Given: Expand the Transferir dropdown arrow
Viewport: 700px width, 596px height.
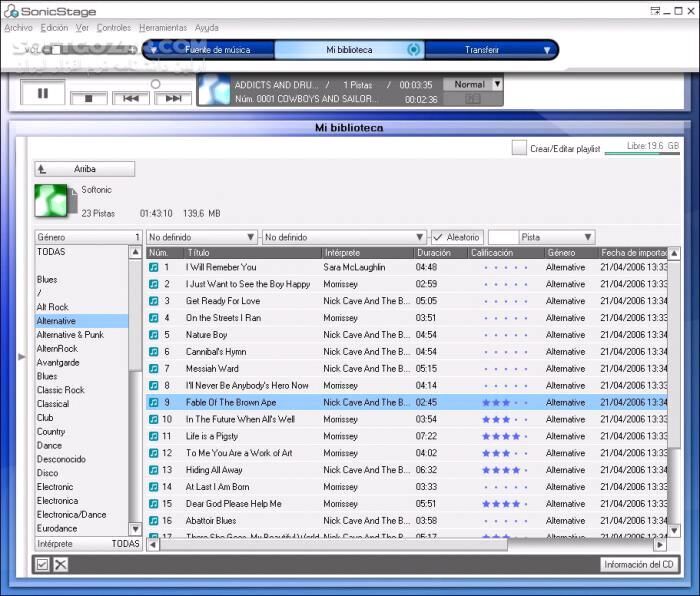Looking at the screenshot, I should [x=547, y=49].
